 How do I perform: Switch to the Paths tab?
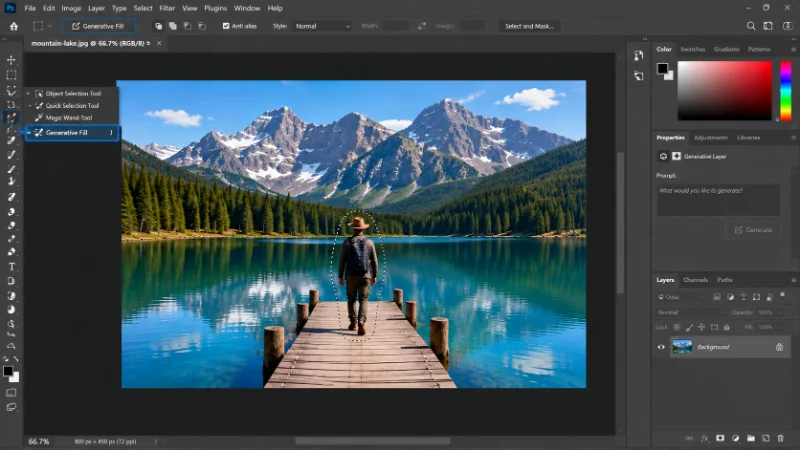pyautogui.click(x=724, y=280)
